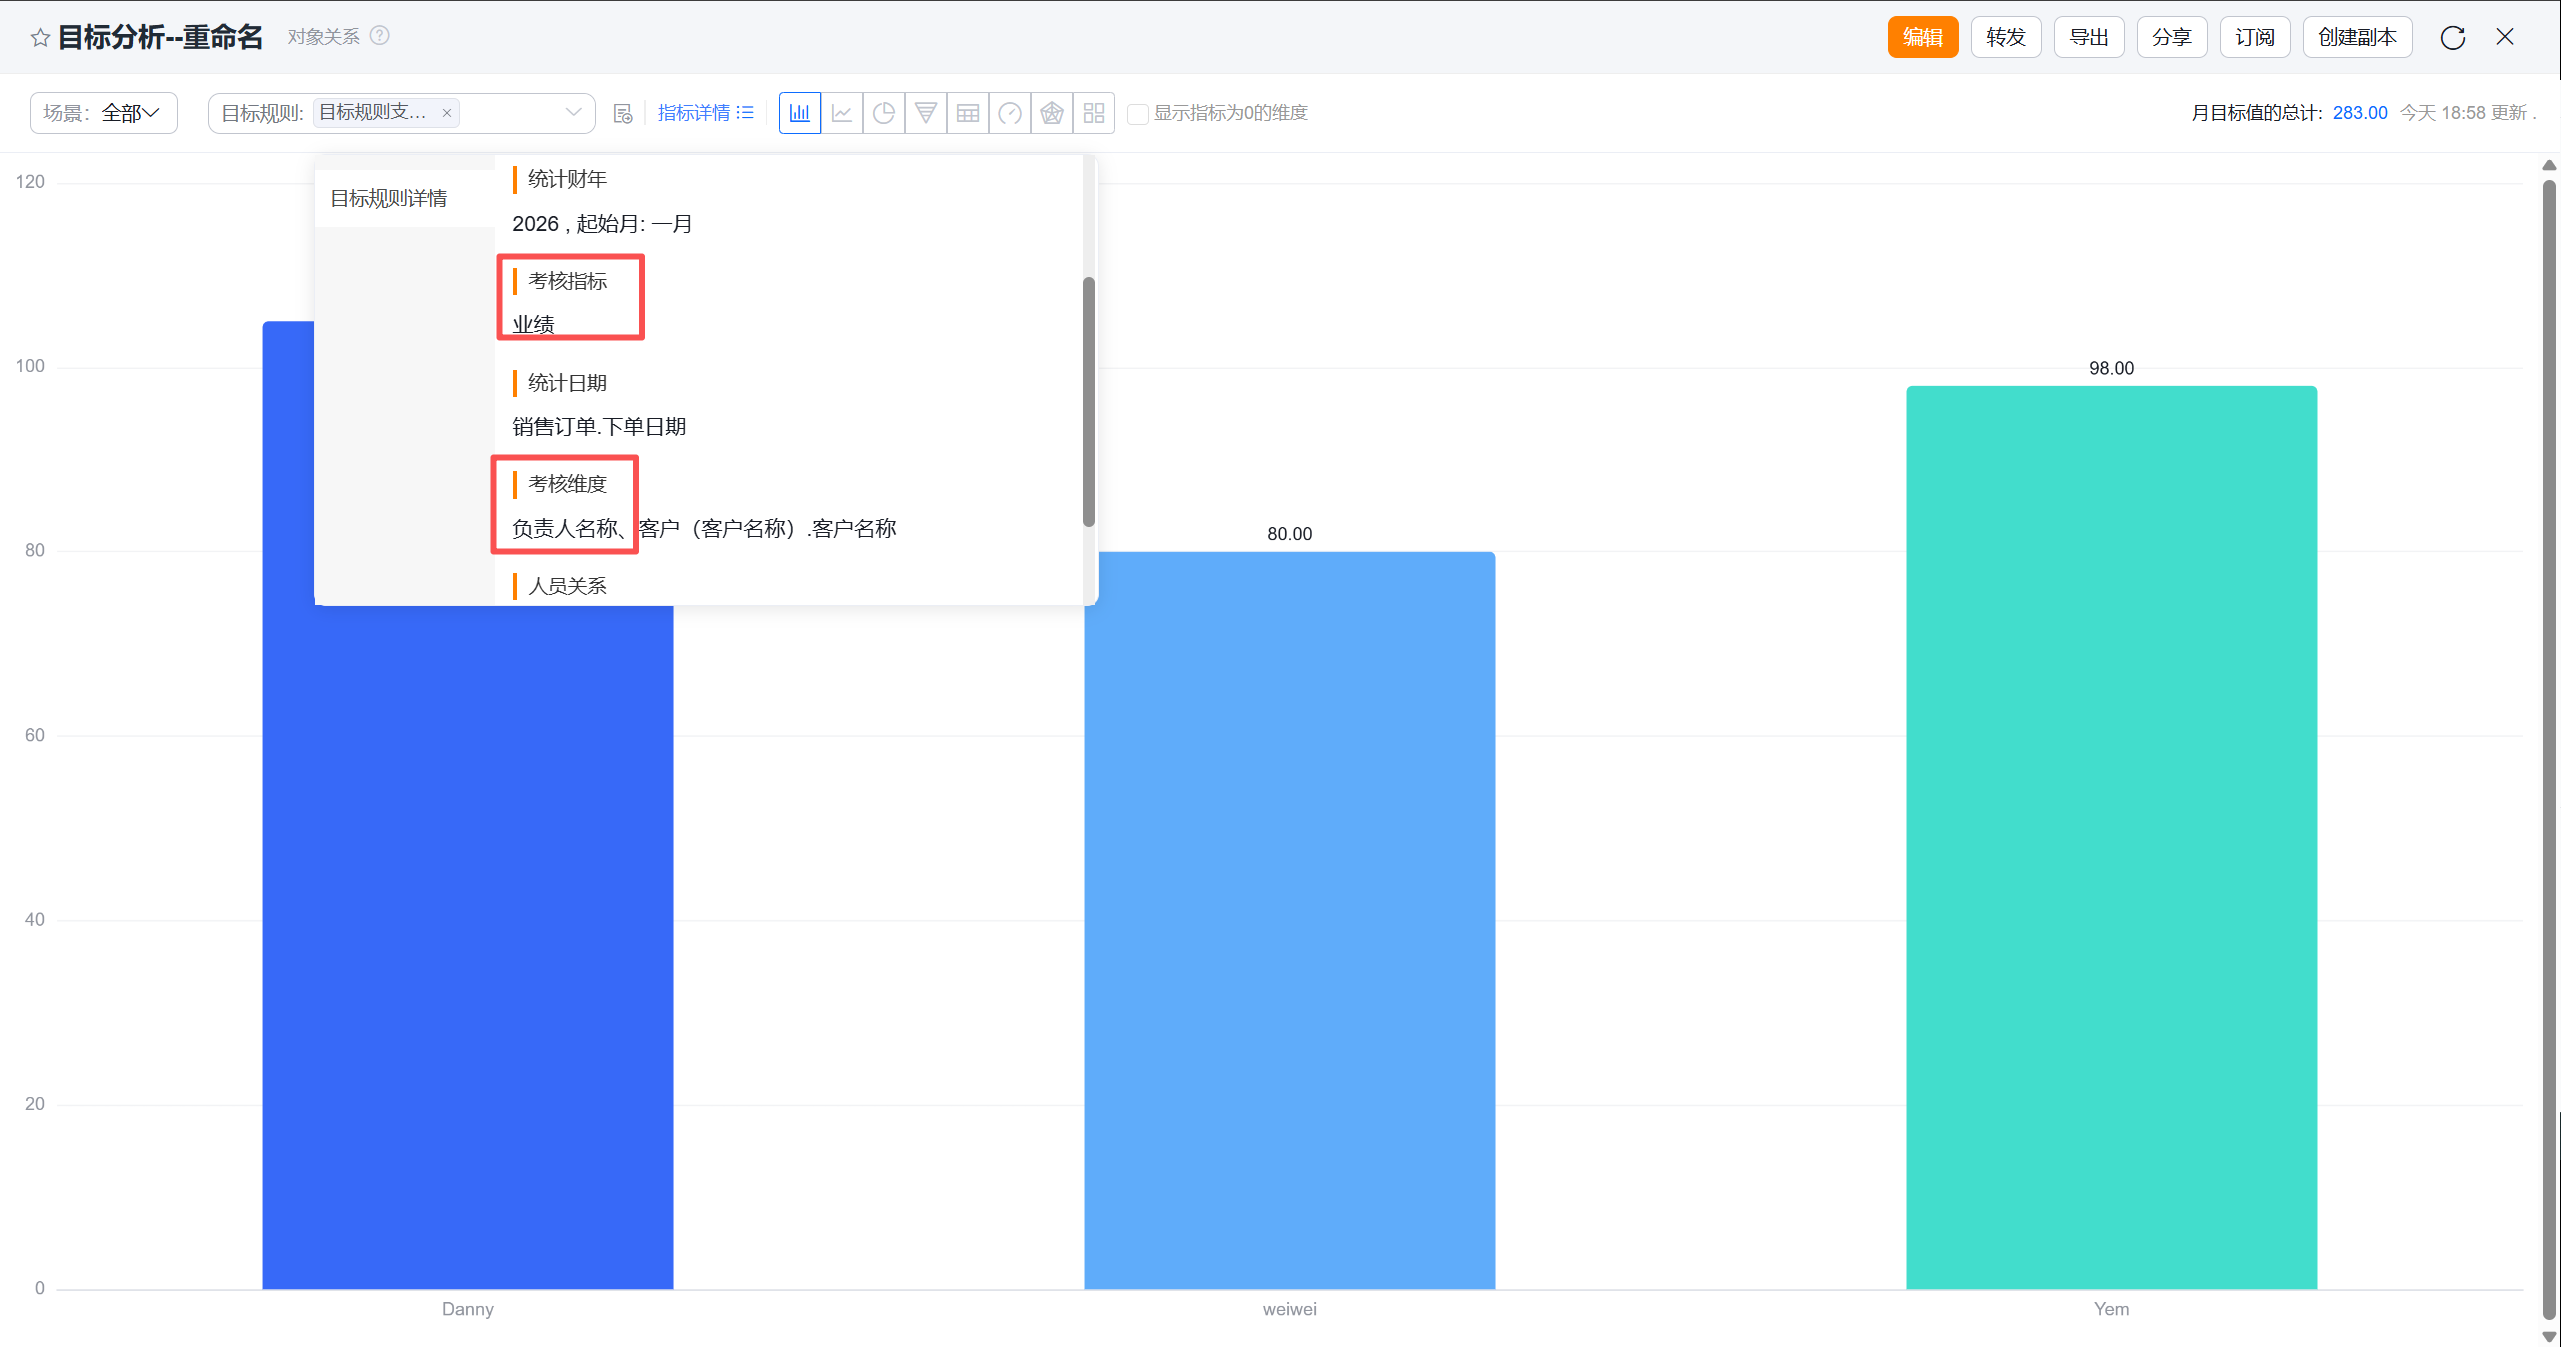Click the Yem bar in the chart
The height and width of the screenshot is (1347, 2561).
click(2112, 837)
